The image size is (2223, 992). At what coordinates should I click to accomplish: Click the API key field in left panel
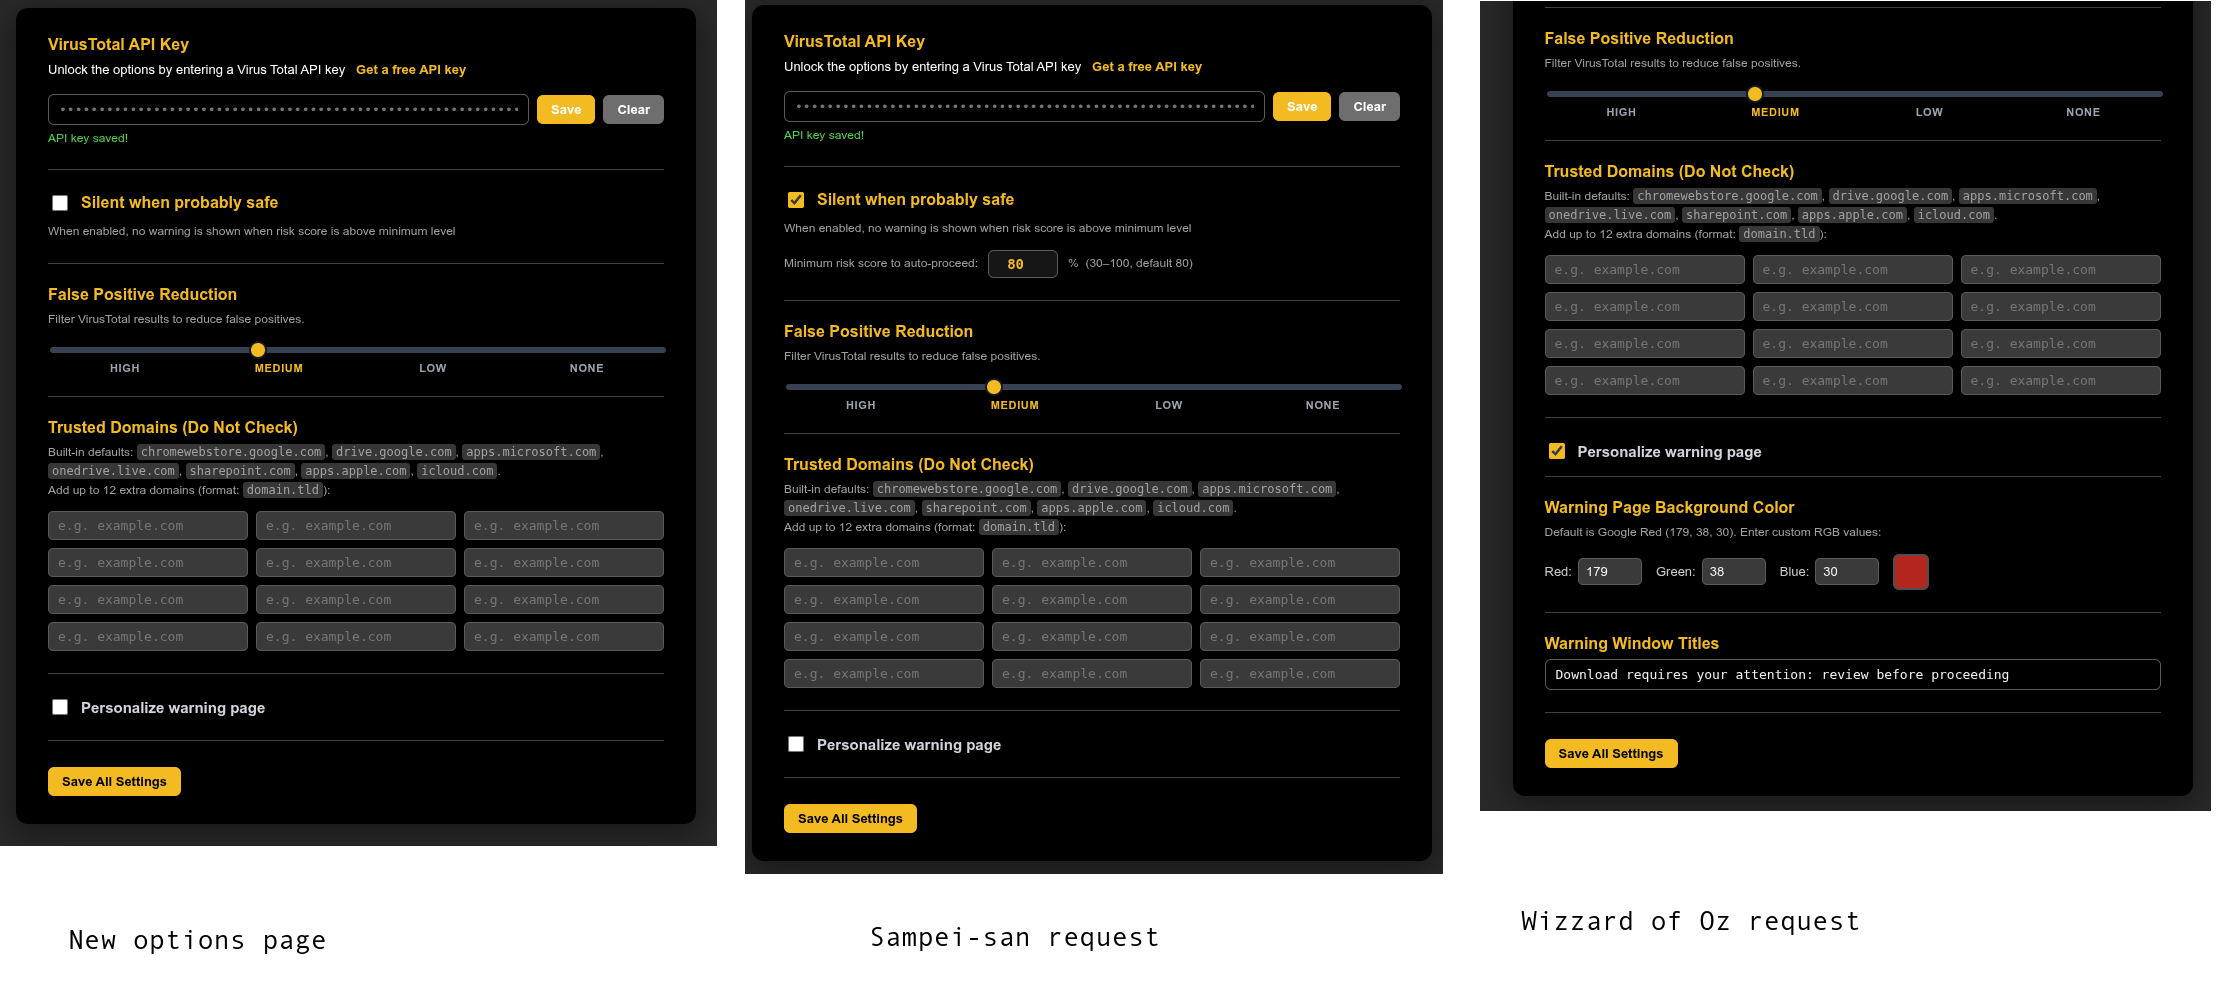click(x=288, y=110)
